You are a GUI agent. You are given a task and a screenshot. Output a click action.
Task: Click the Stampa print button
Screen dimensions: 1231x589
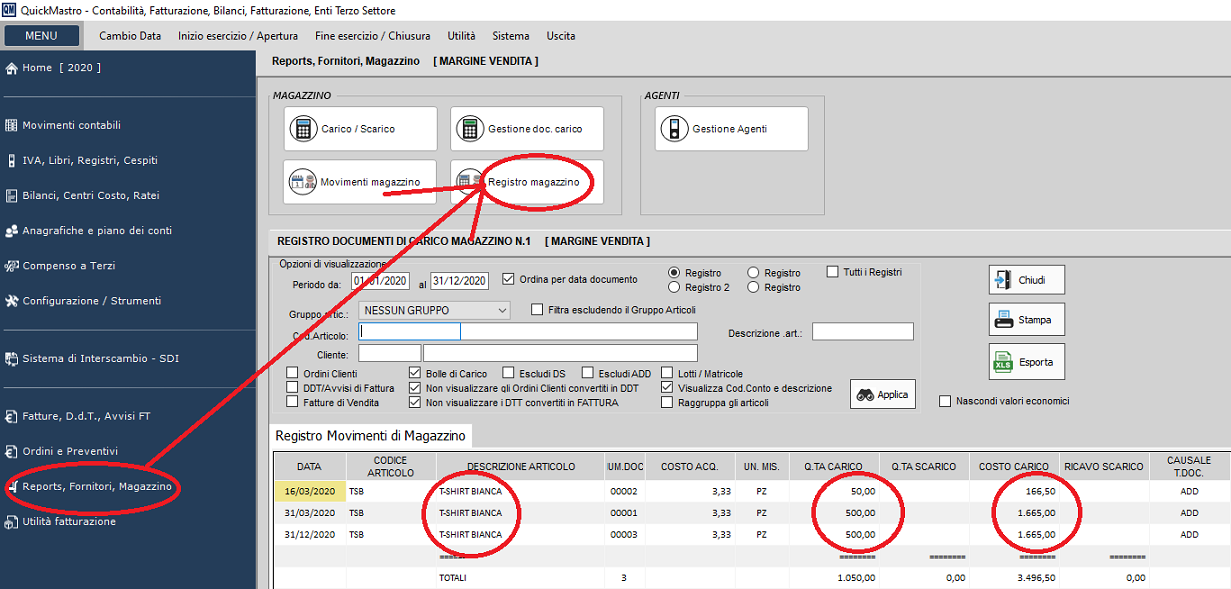pyautogui.click(x=1027, y=320)
